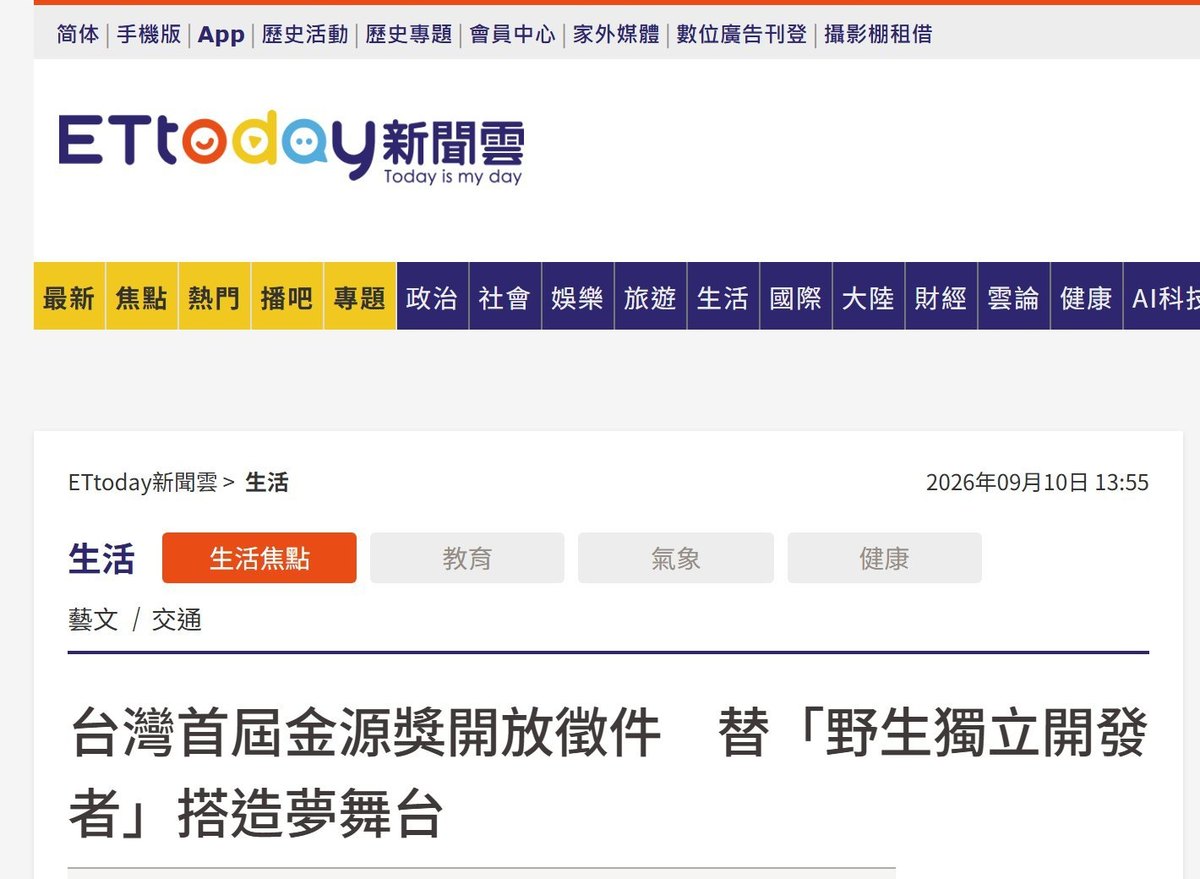The width and height of the screenshot is (1200, 879).
Task: Open the 政治 news category
Action: (x=432, y=297)
